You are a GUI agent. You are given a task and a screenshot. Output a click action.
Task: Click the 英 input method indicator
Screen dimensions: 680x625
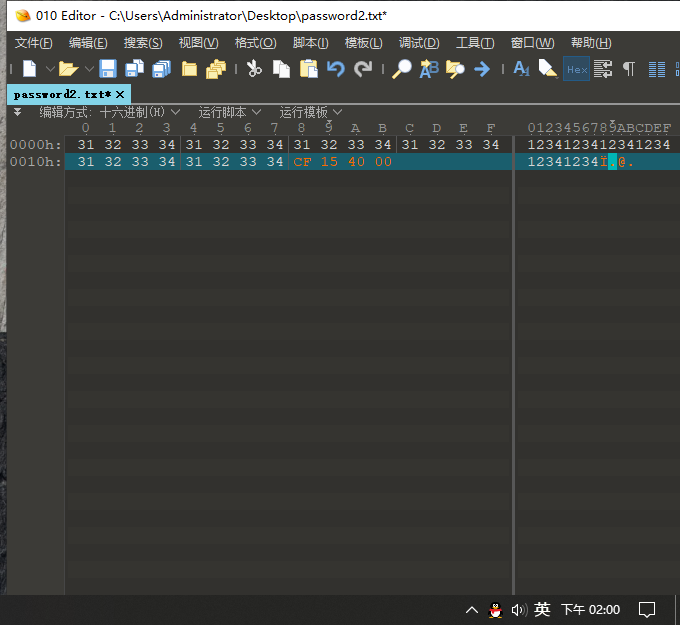[542, 609]
